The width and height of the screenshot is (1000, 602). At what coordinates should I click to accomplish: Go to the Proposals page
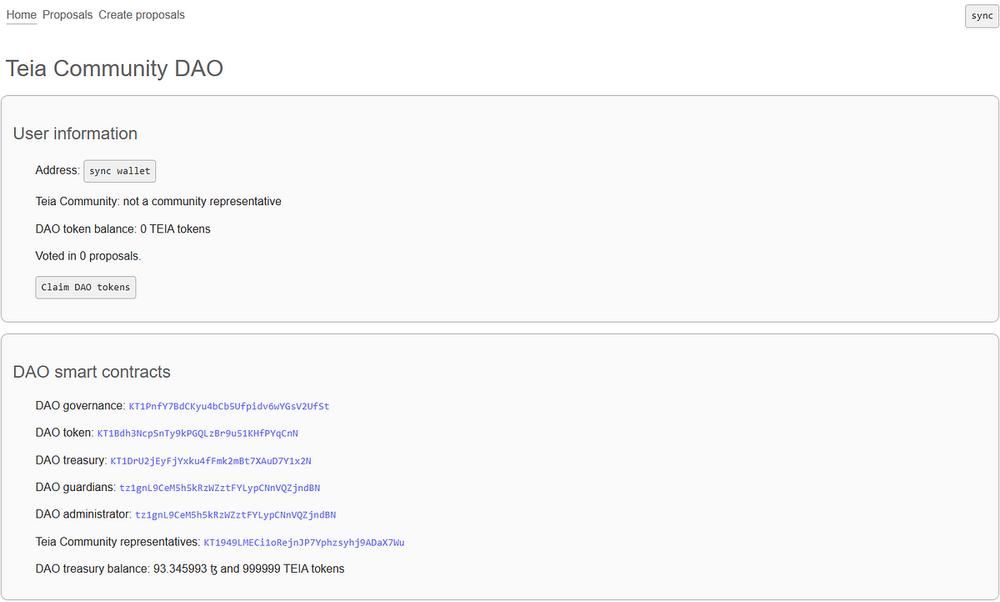click(67, 15)
